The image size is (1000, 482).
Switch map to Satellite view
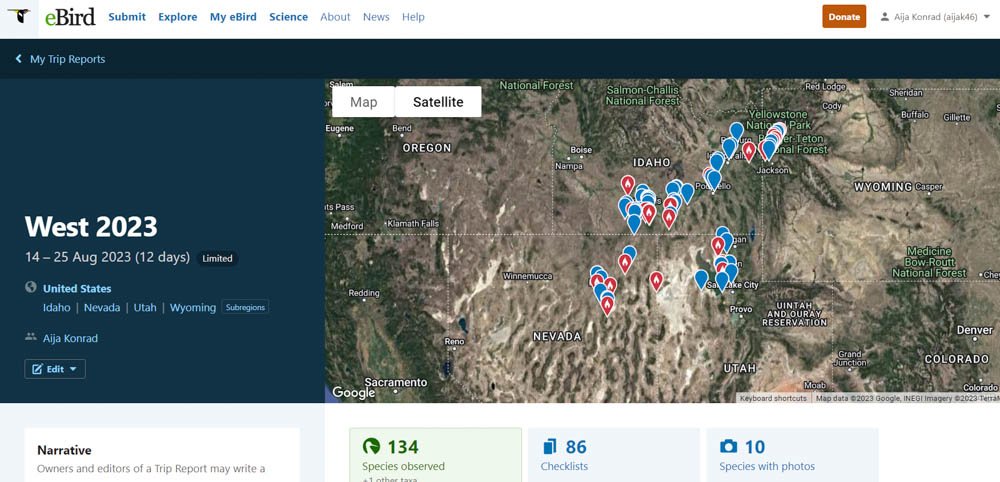pos(438,102)
